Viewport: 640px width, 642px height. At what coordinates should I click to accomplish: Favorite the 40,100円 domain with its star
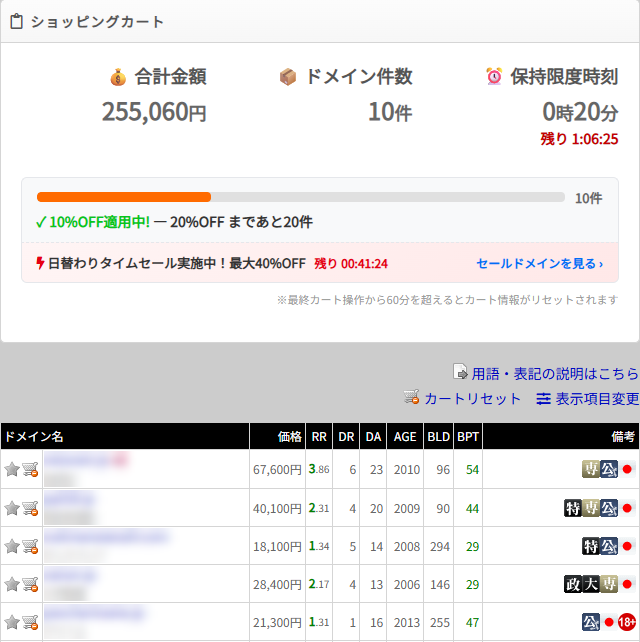click(12, 508)
